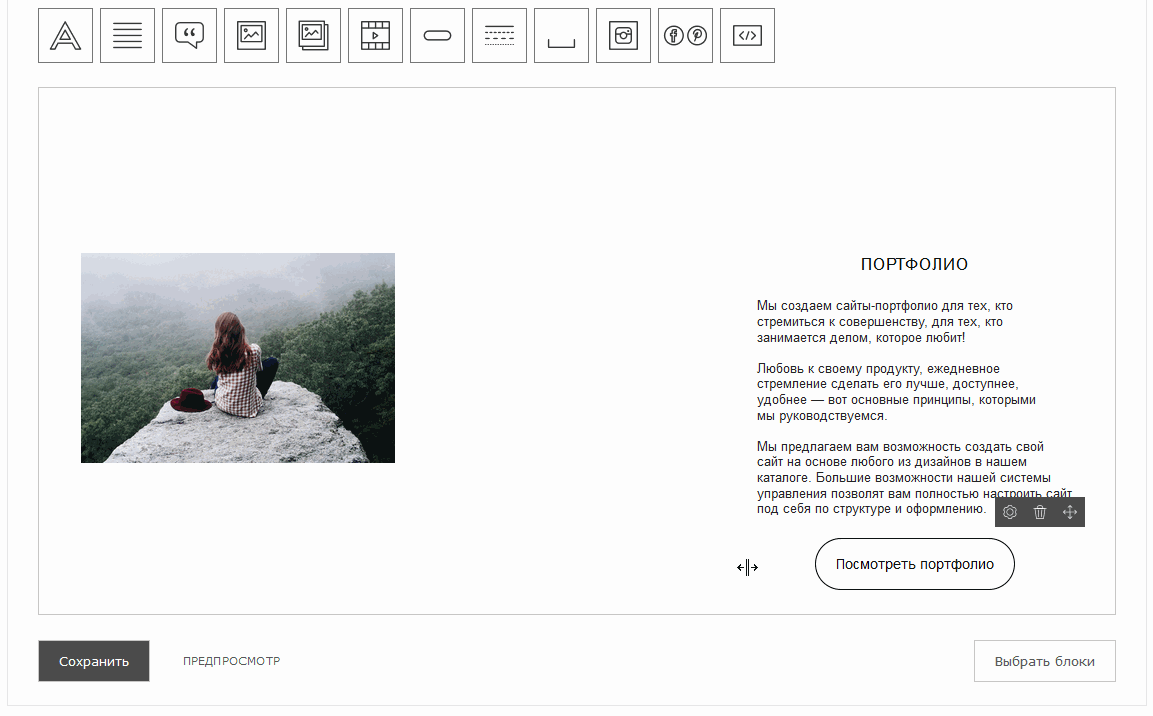Add social share buttons block
The width and height of the screenshot is (1153, 716).
(685, 36)
